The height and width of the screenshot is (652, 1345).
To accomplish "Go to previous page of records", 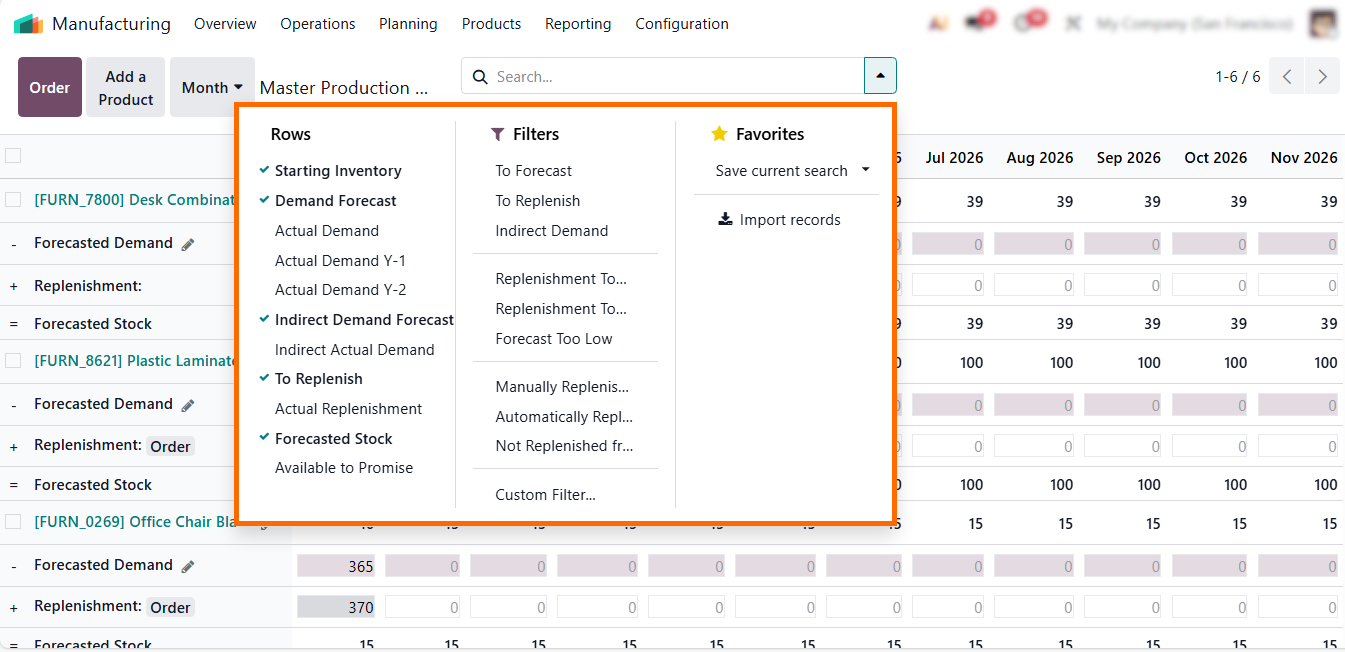I will click(x=1287, y=77).
